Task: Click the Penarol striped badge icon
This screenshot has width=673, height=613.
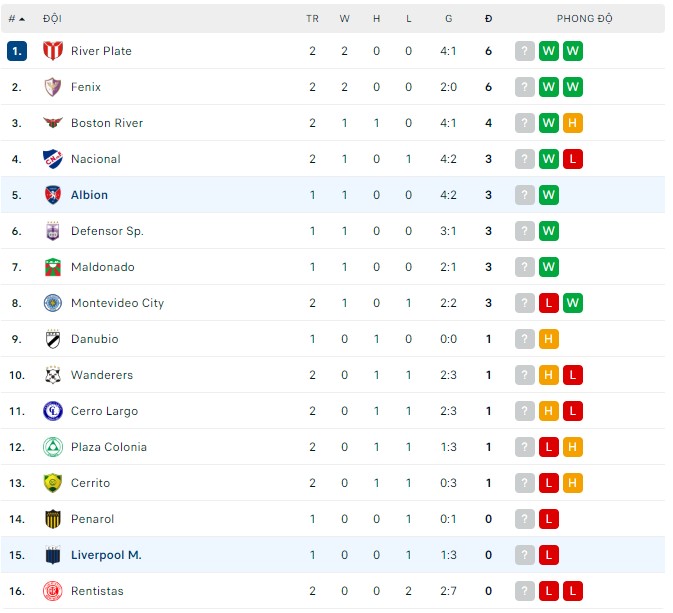Action: pos(53,519)
